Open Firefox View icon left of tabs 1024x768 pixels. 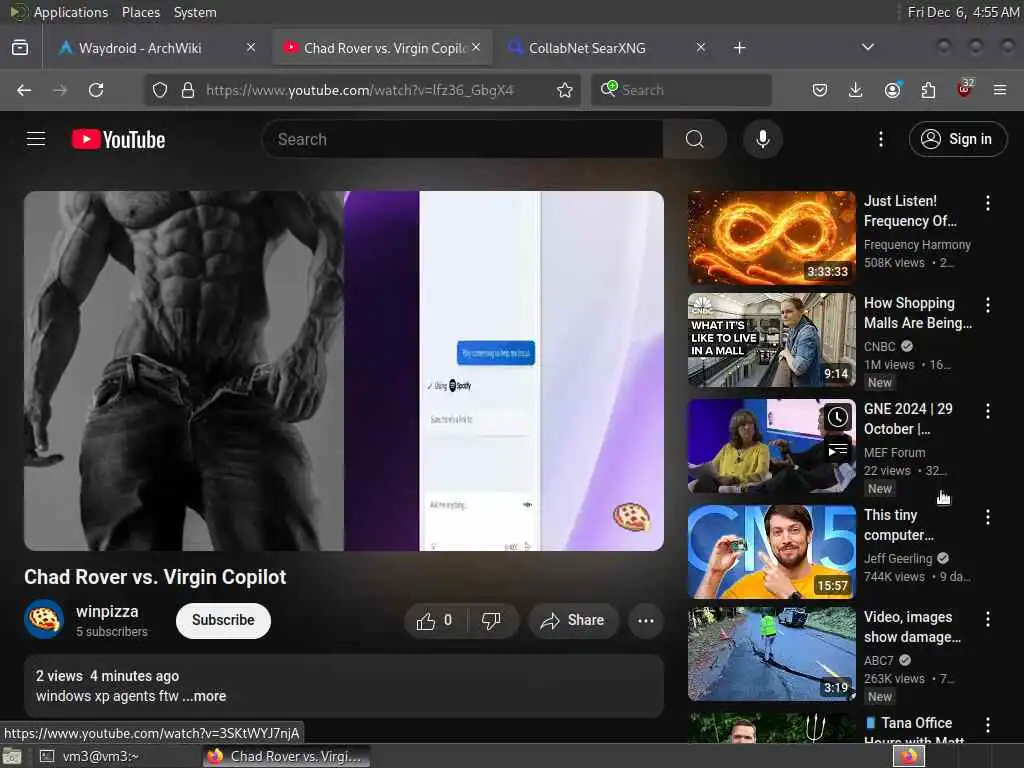pyautogui.click(x=20, y=48)
